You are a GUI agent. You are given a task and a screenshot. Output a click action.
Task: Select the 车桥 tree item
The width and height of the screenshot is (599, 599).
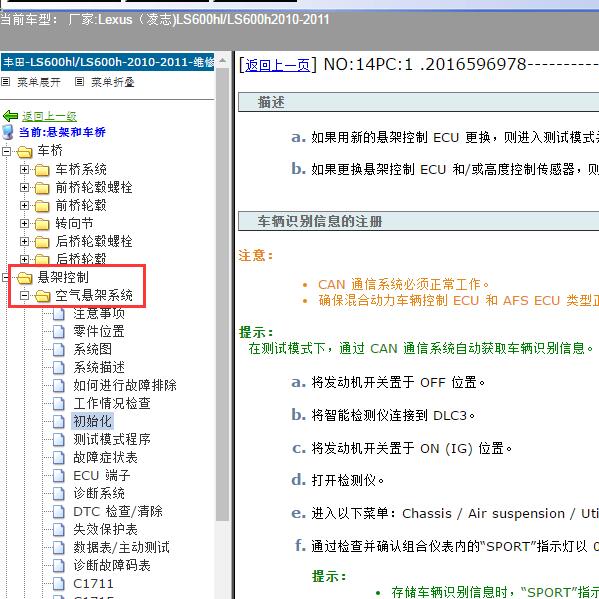(x=50, y=151)
